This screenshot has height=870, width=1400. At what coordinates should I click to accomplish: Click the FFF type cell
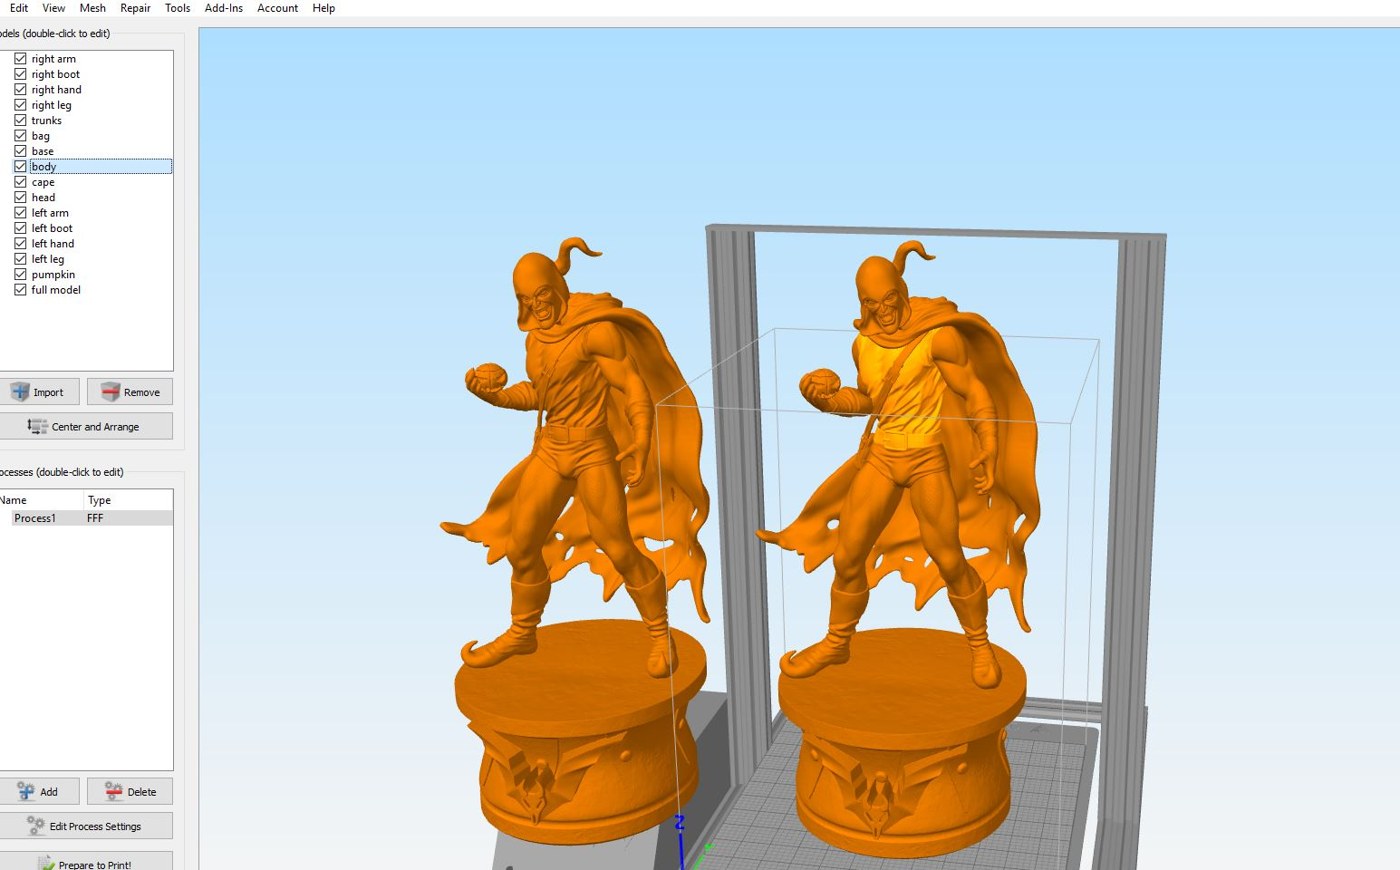pos(95,518)
